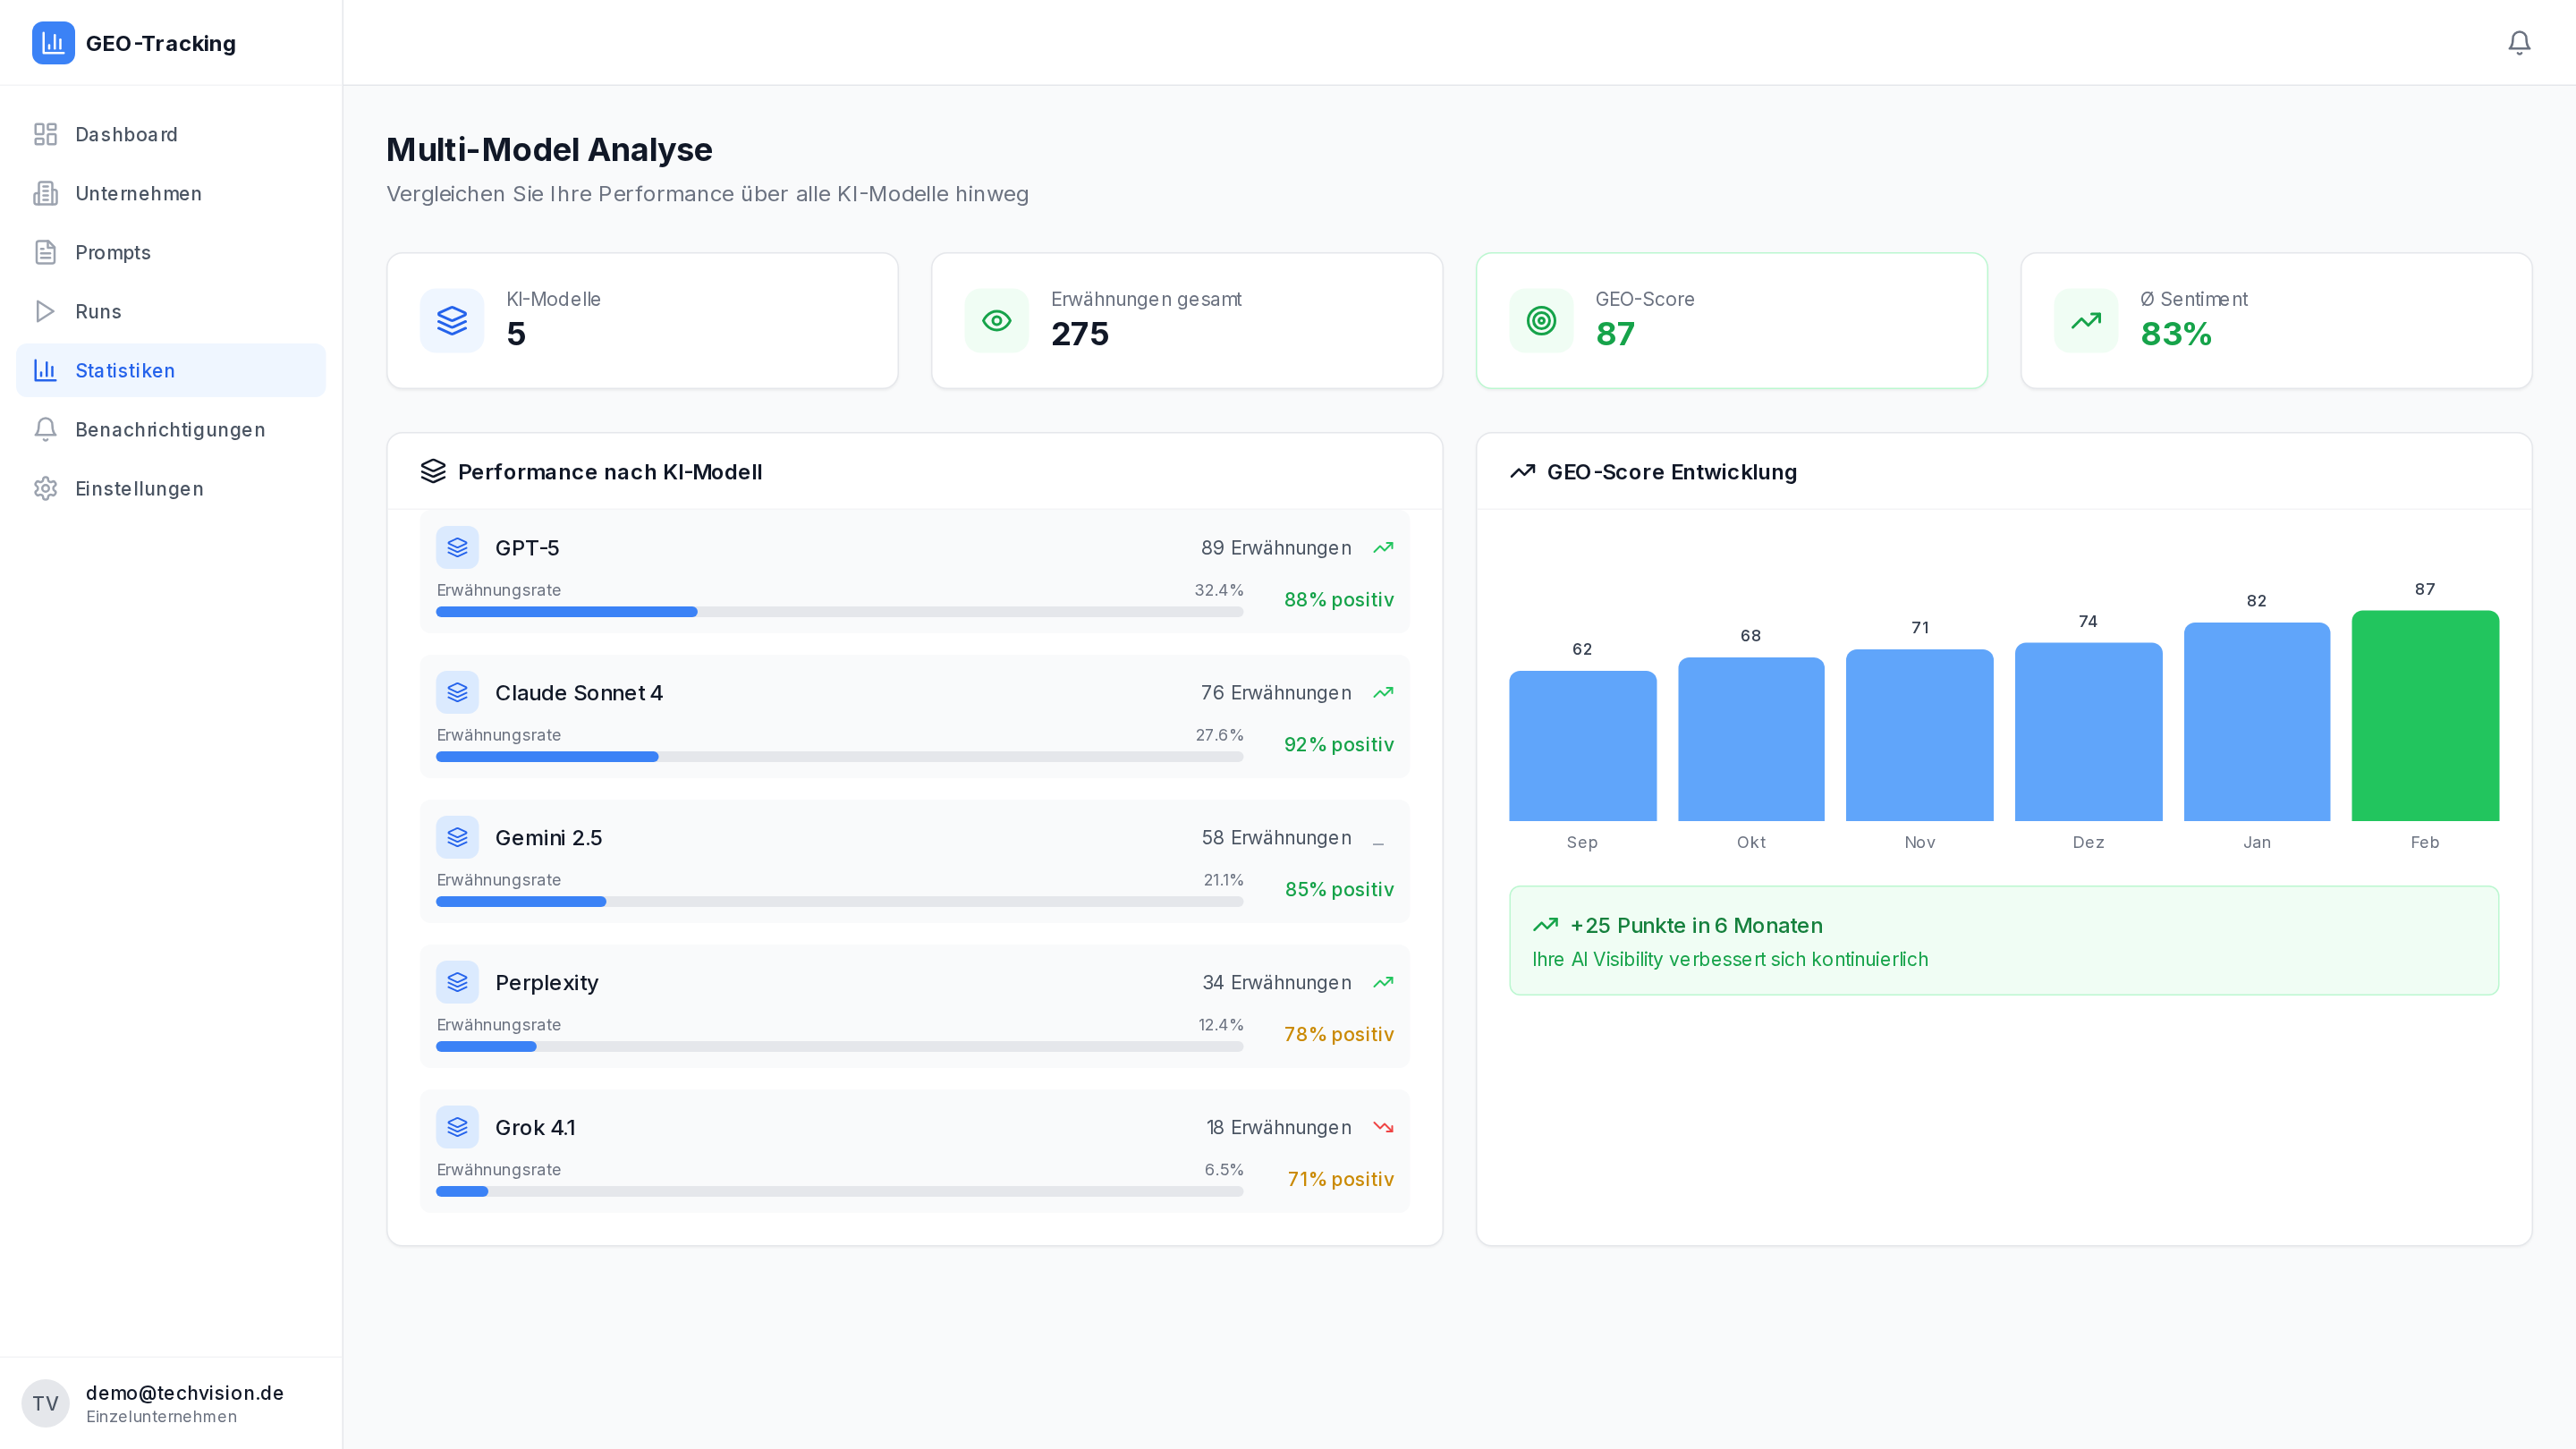The width and height of the screenshot is (2576, 1449).
Task: Click the Sep bar in GEO-Score chart
Action: tap(1582, 746)
